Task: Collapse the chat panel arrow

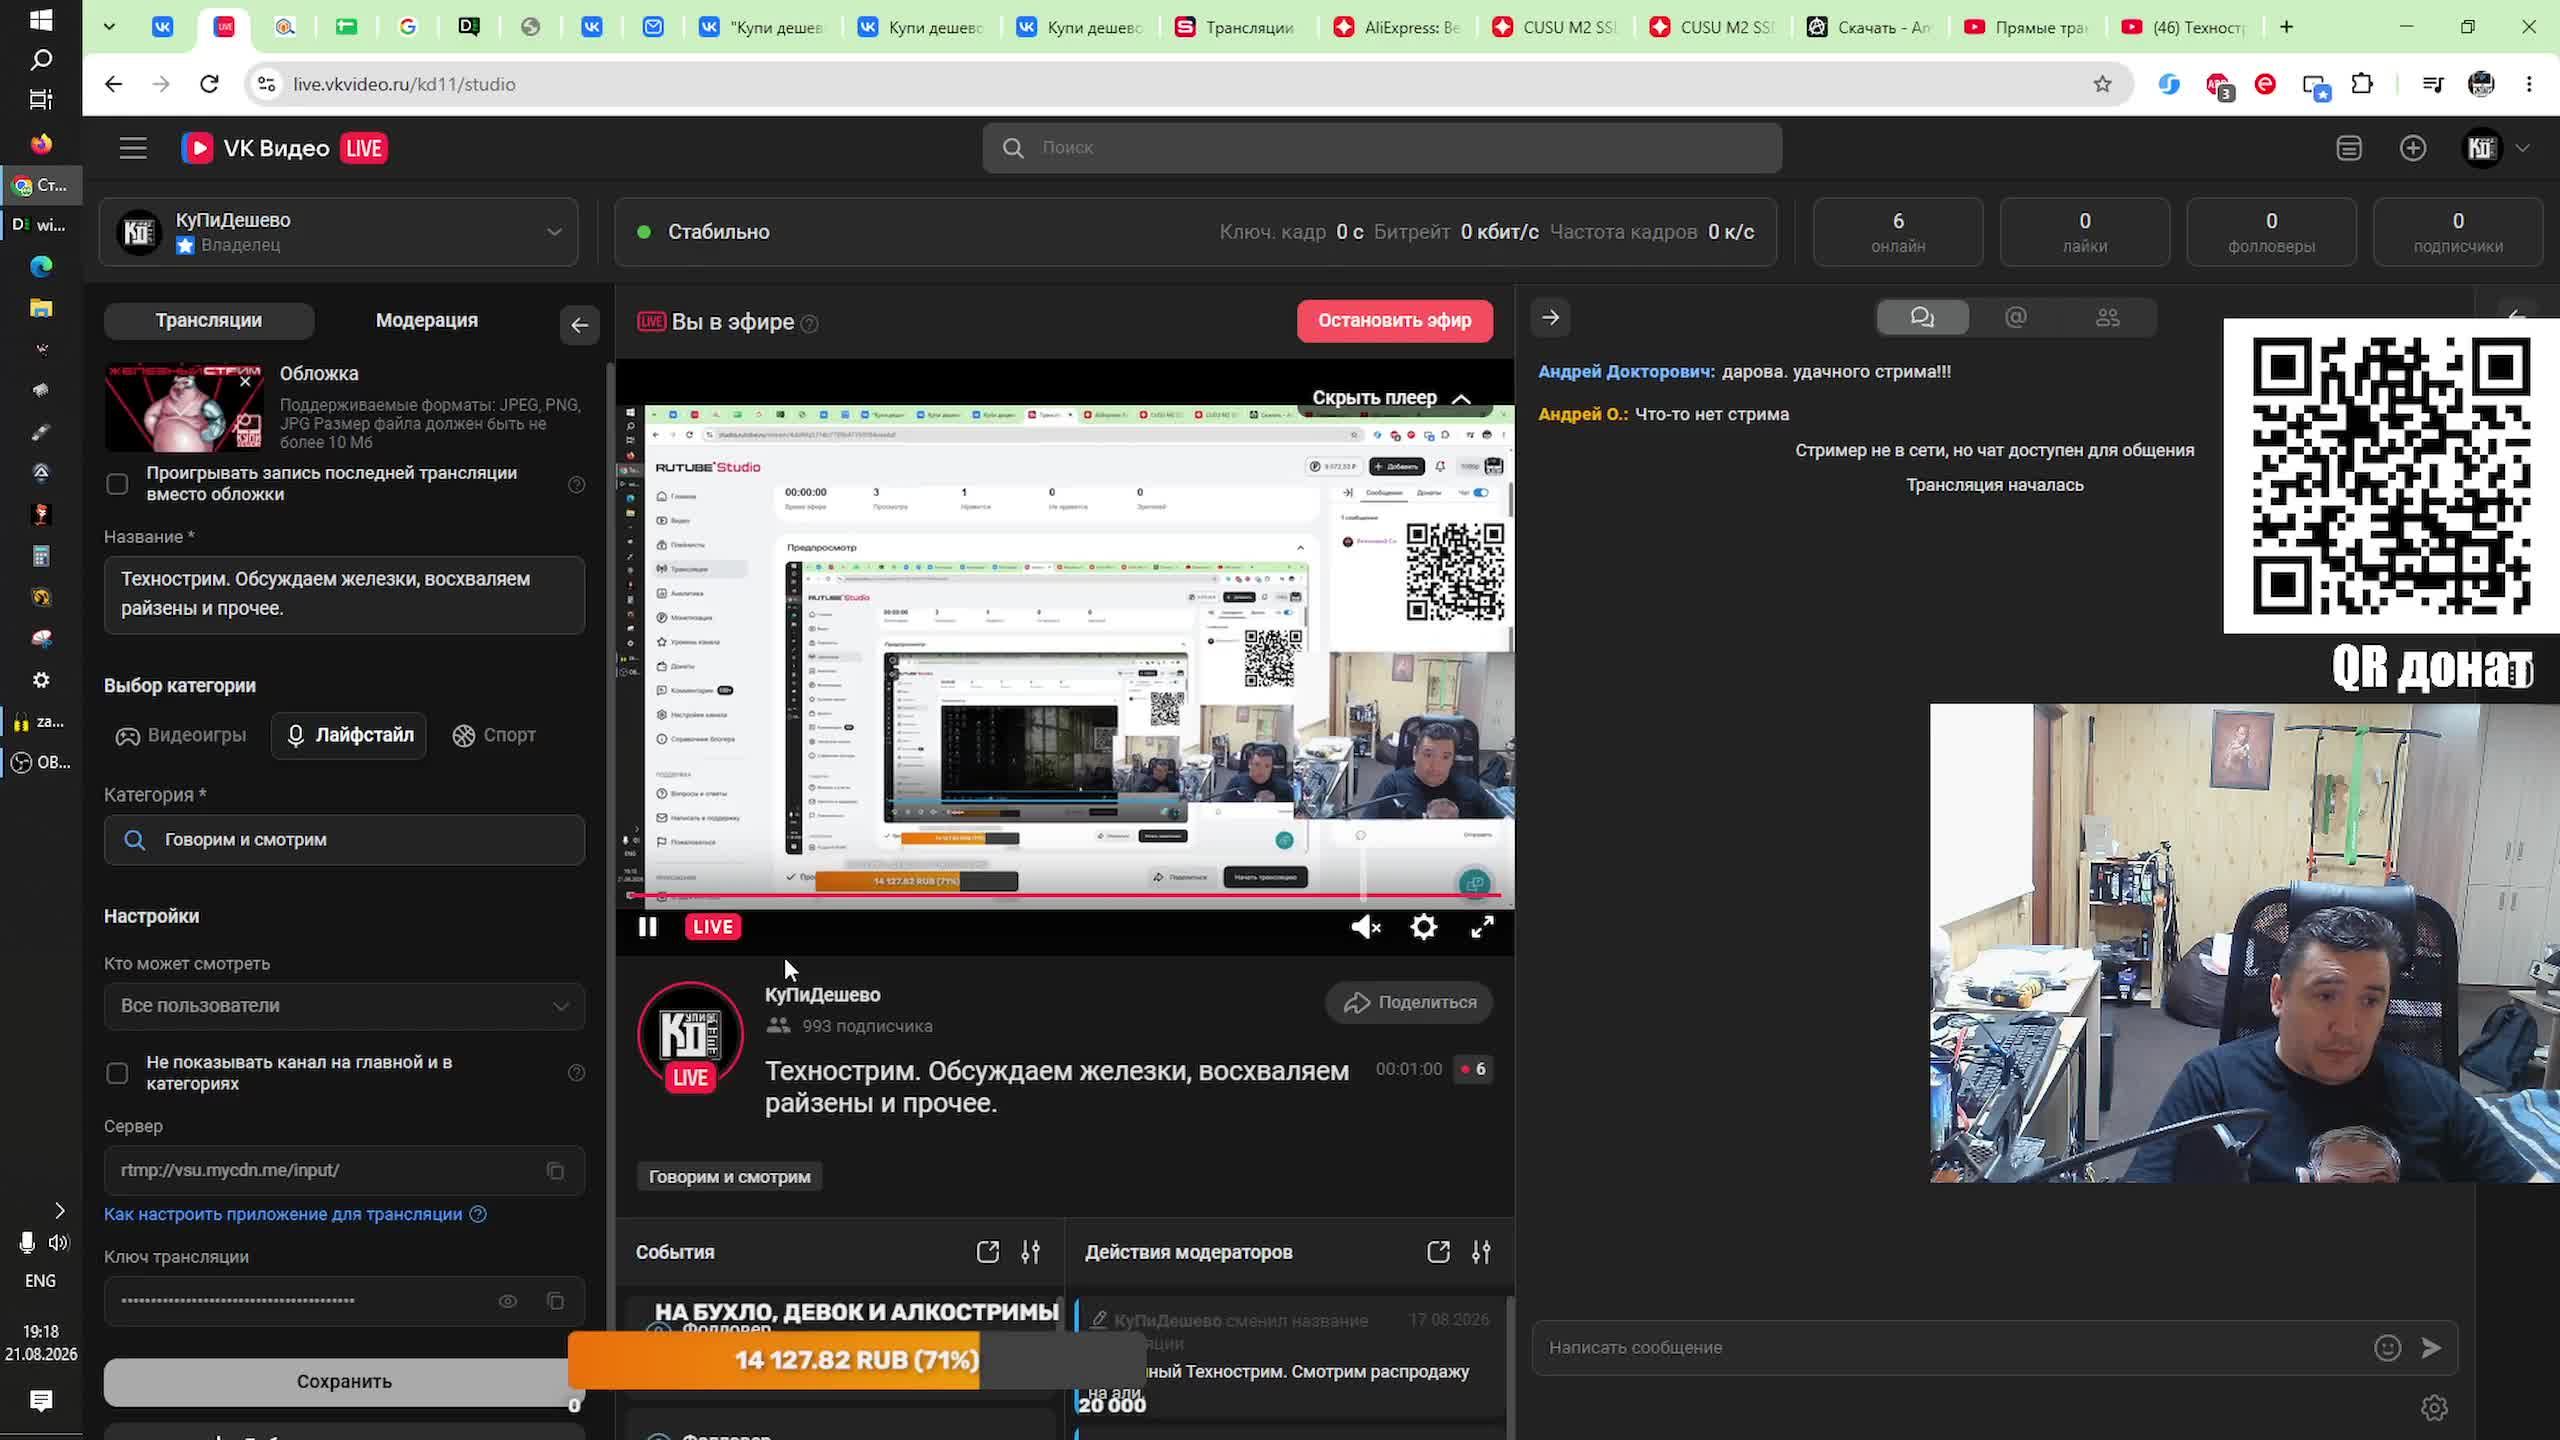Action: pos(1551,318)
